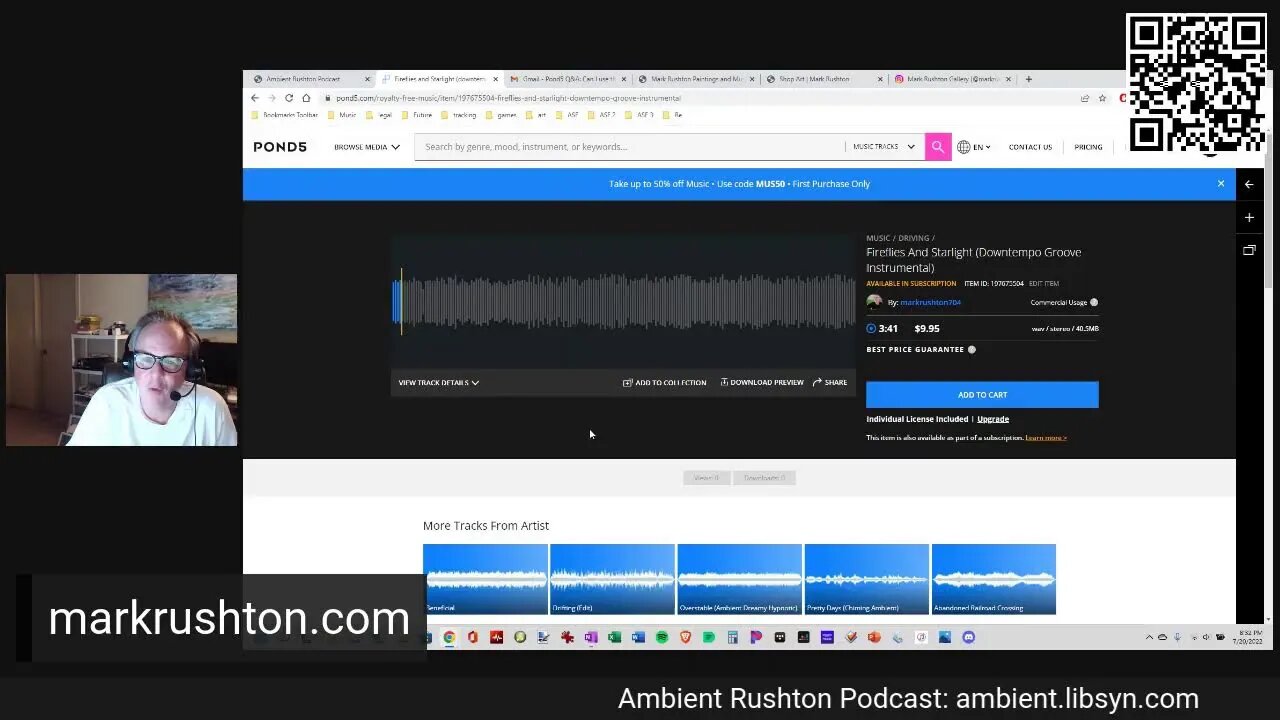Image resolution: width=1280 pixels, height=720 pixels.
Task: Open OneNote from the taskbar
Action: click(x=590, y=637)
